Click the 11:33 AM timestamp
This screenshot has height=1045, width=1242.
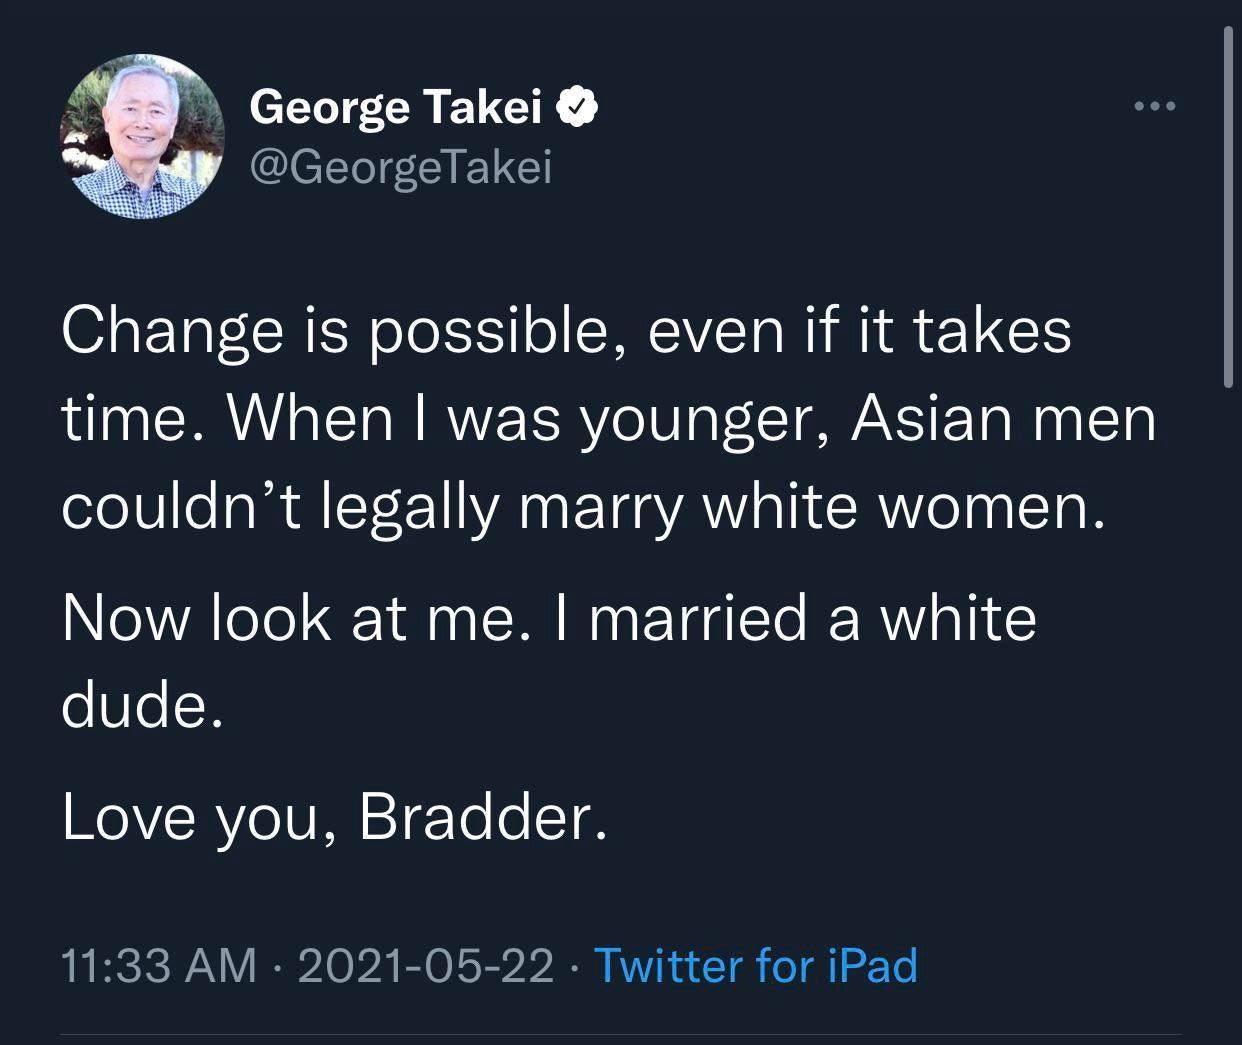point(158,966)
